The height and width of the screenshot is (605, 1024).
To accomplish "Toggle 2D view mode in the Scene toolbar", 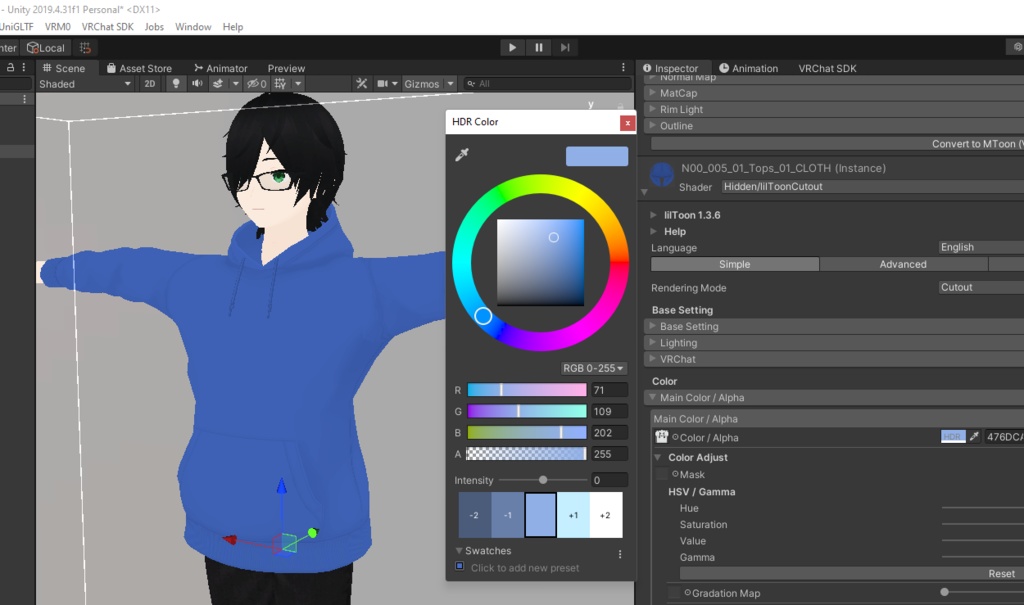I will click(x=148, y=83).
